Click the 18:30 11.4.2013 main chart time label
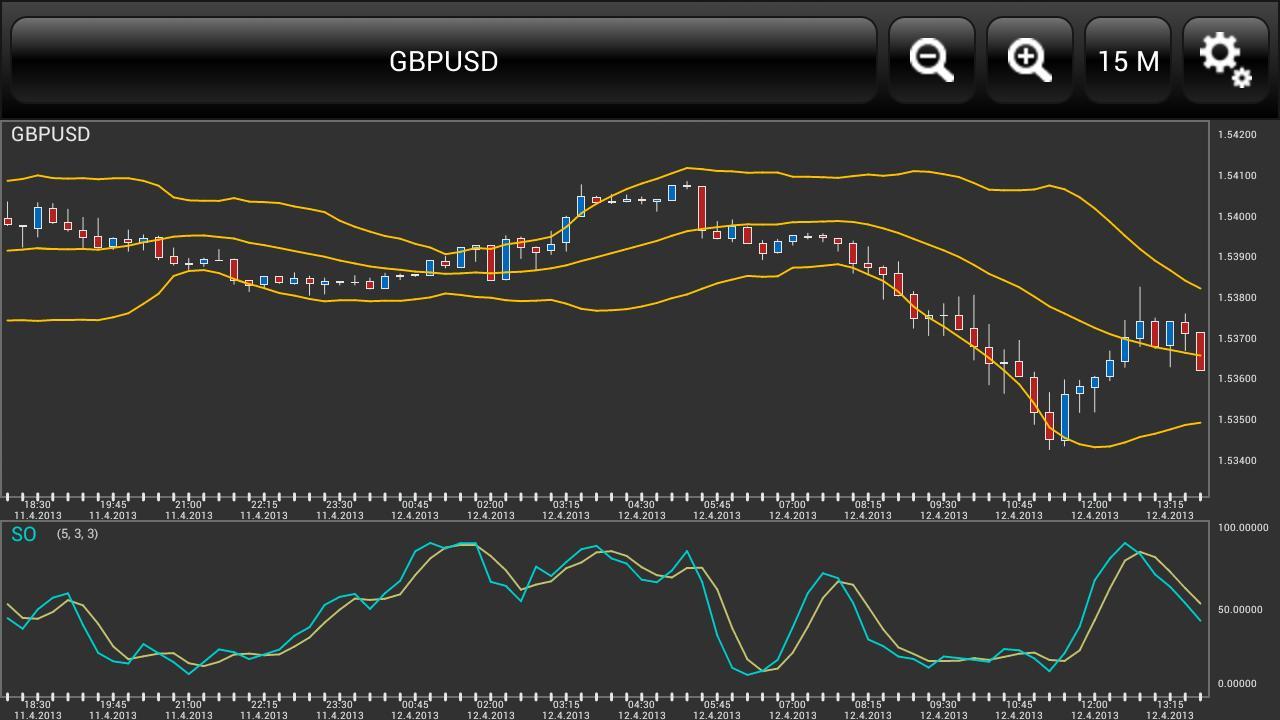This screenshot has width=1280, height=720. tap(37, 510)
